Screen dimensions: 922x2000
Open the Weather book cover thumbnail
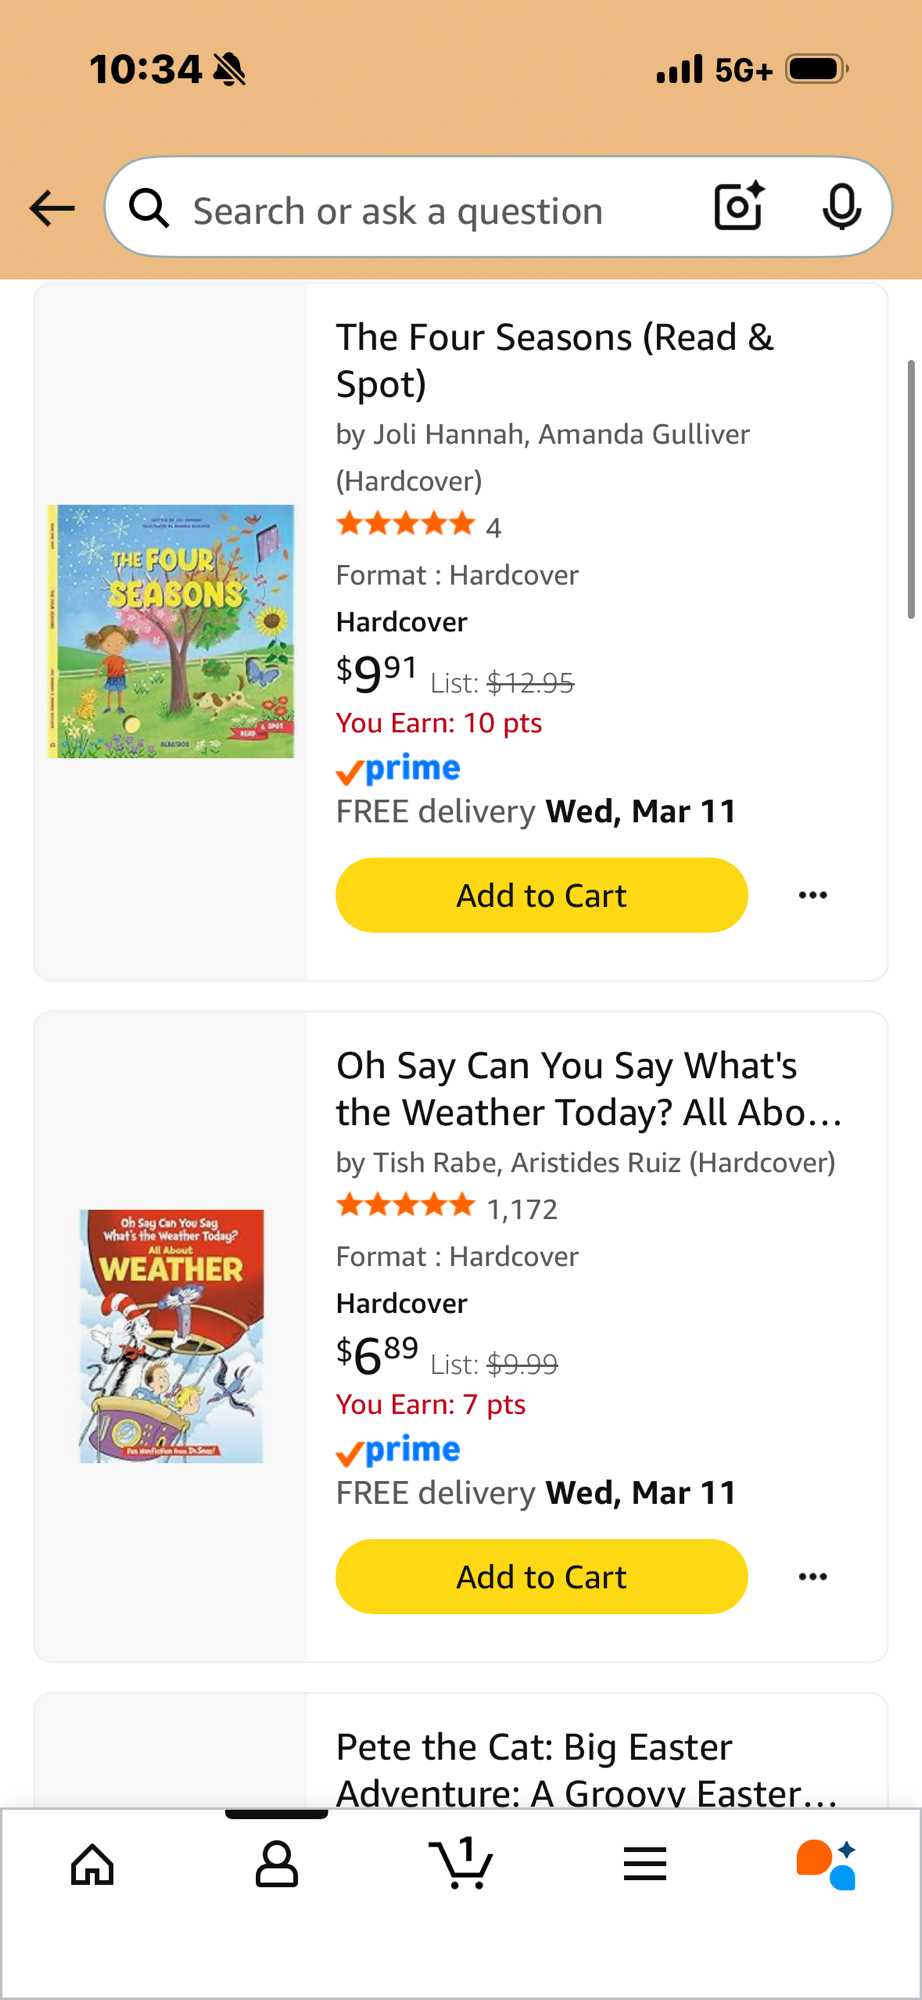click(171, 1336)
